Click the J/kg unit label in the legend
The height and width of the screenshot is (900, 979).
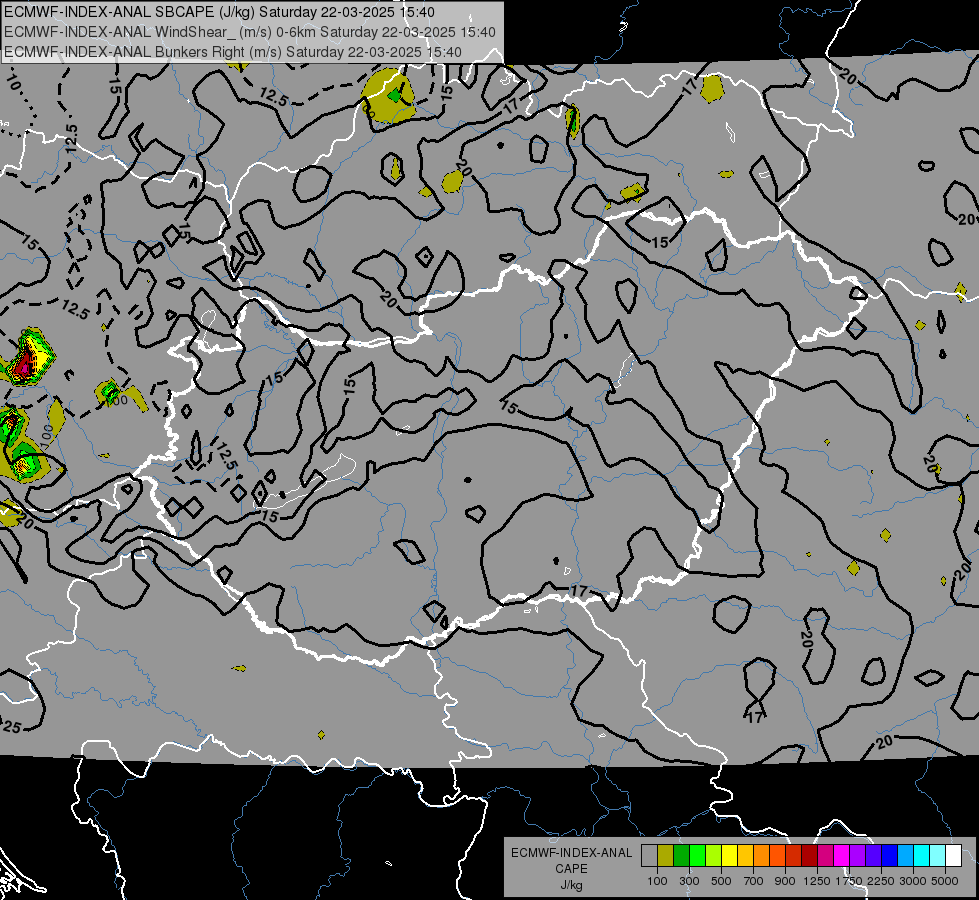coord(571,885)
